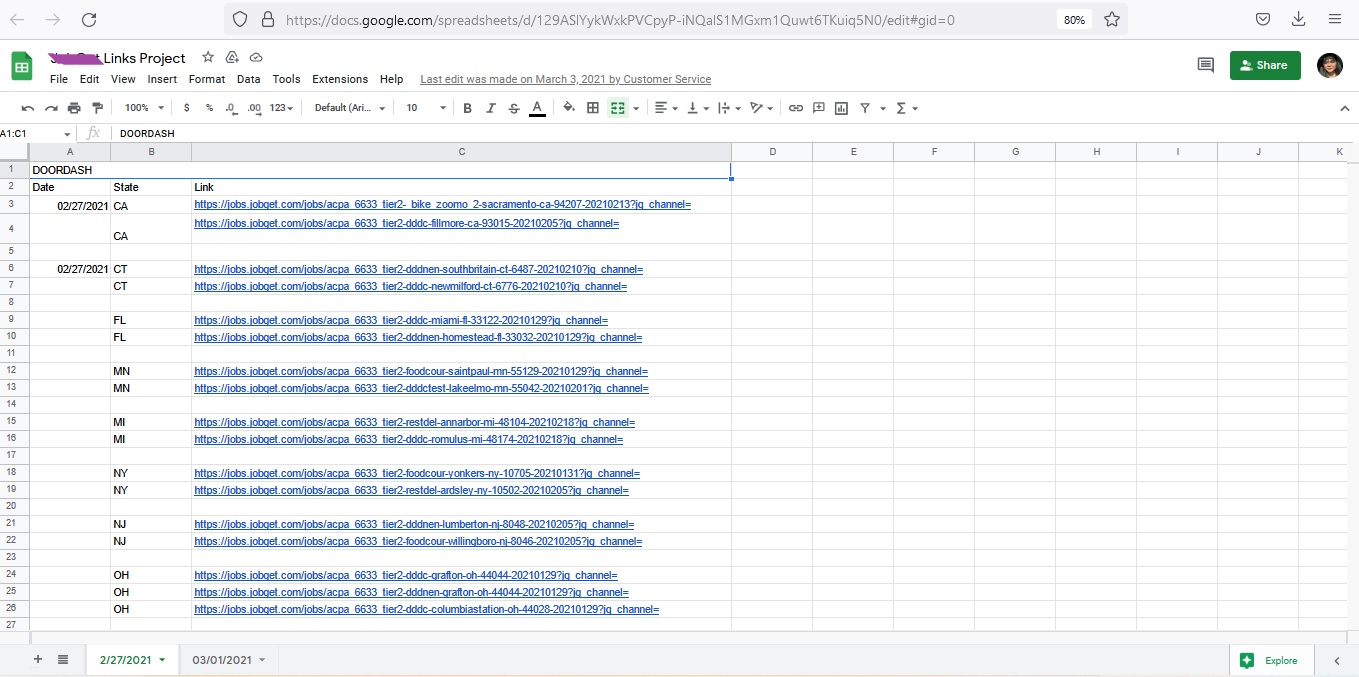
Task: Open the last edit version history link
Action: [x=566, y=79]
